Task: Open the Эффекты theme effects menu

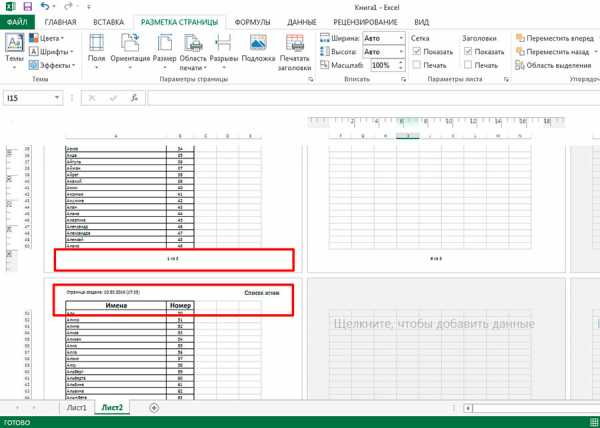Action: 52,65
